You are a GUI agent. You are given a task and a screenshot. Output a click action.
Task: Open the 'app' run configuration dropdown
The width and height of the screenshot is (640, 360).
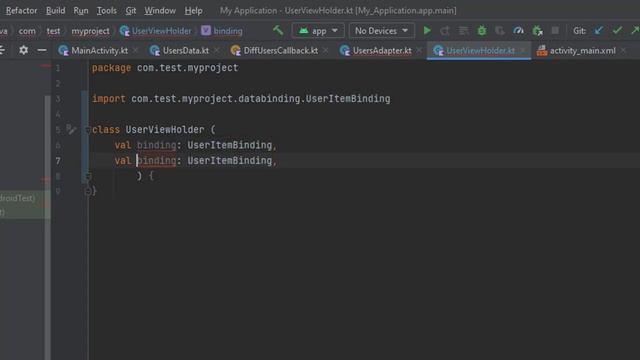tap(318, 31)
